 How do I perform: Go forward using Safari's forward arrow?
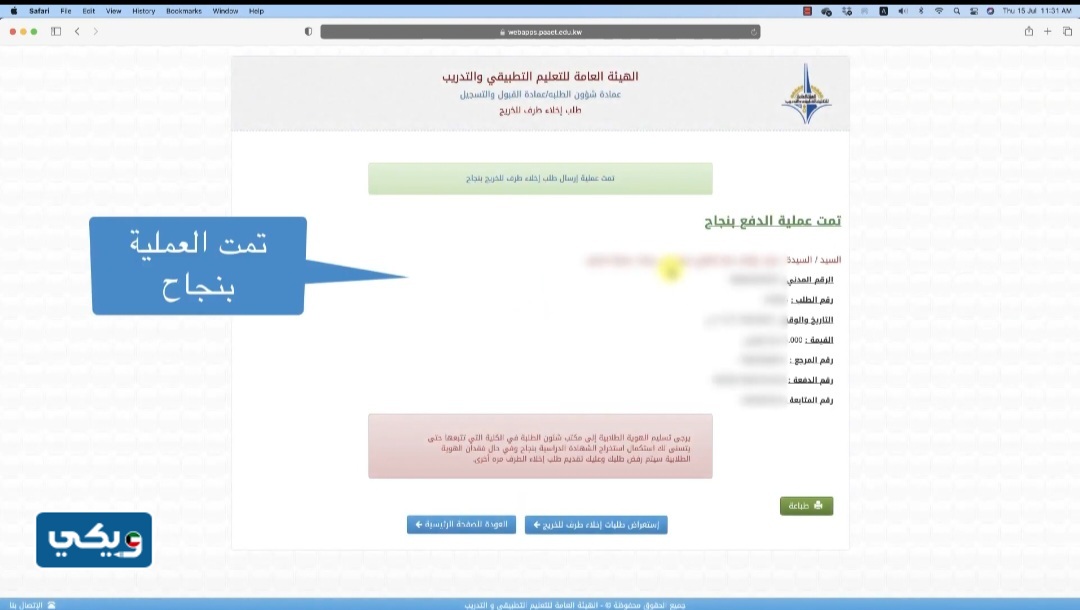[x=96, y=32]
